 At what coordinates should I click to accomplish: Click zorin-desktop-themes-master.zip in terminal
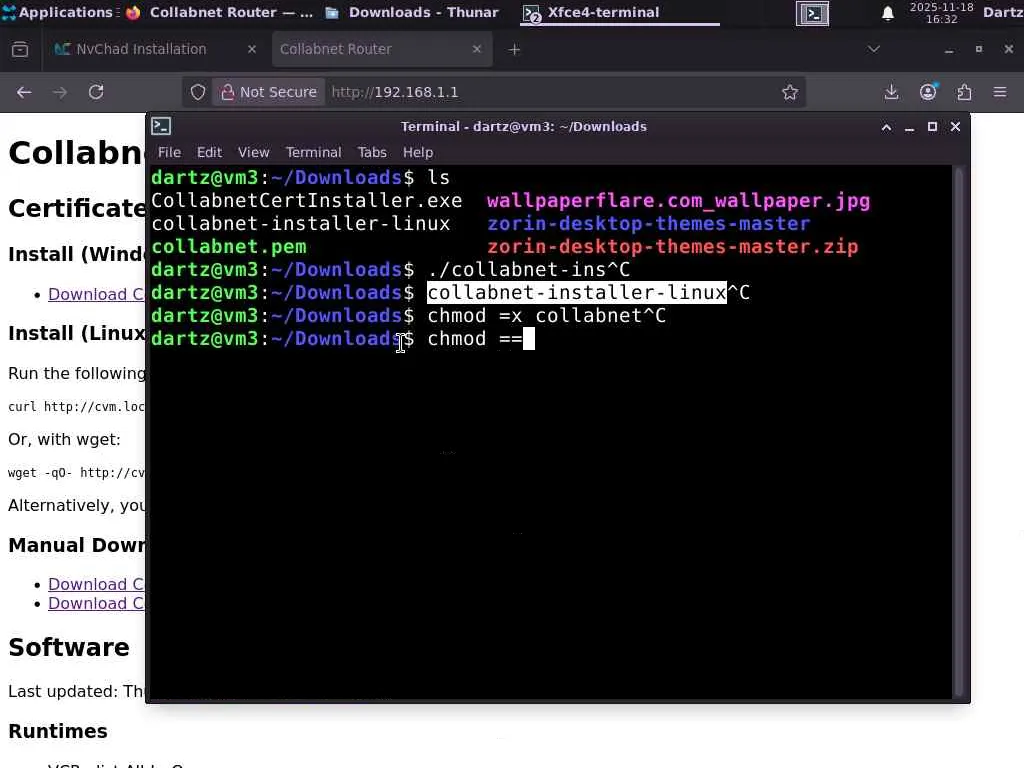[673, 247]
